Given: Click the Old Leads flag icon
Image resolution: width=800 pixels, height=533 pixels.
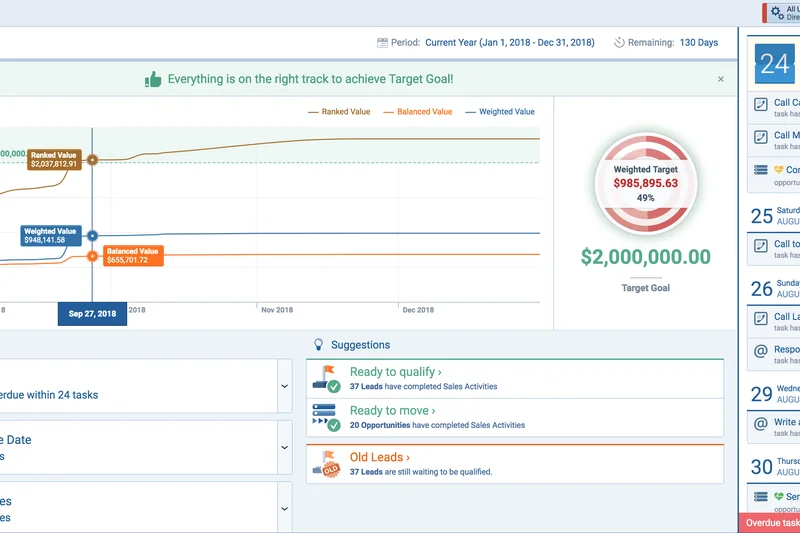Looking at the screenshot, I should pyautogui.click(x=327, y=464).
